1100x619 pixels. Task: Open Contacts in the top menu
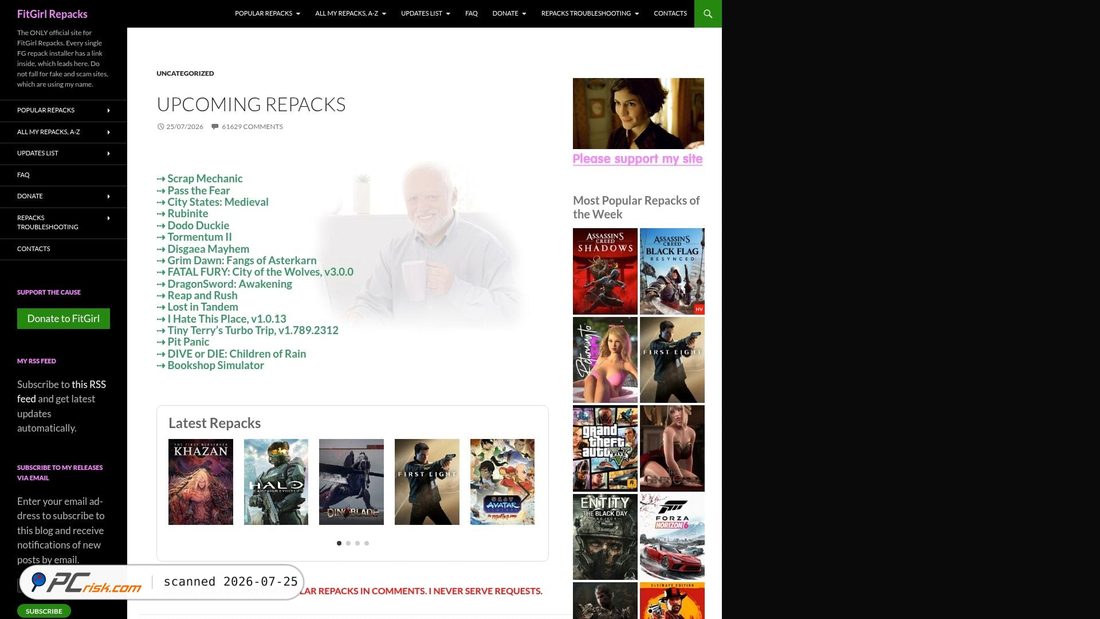(x=670, y=13)
